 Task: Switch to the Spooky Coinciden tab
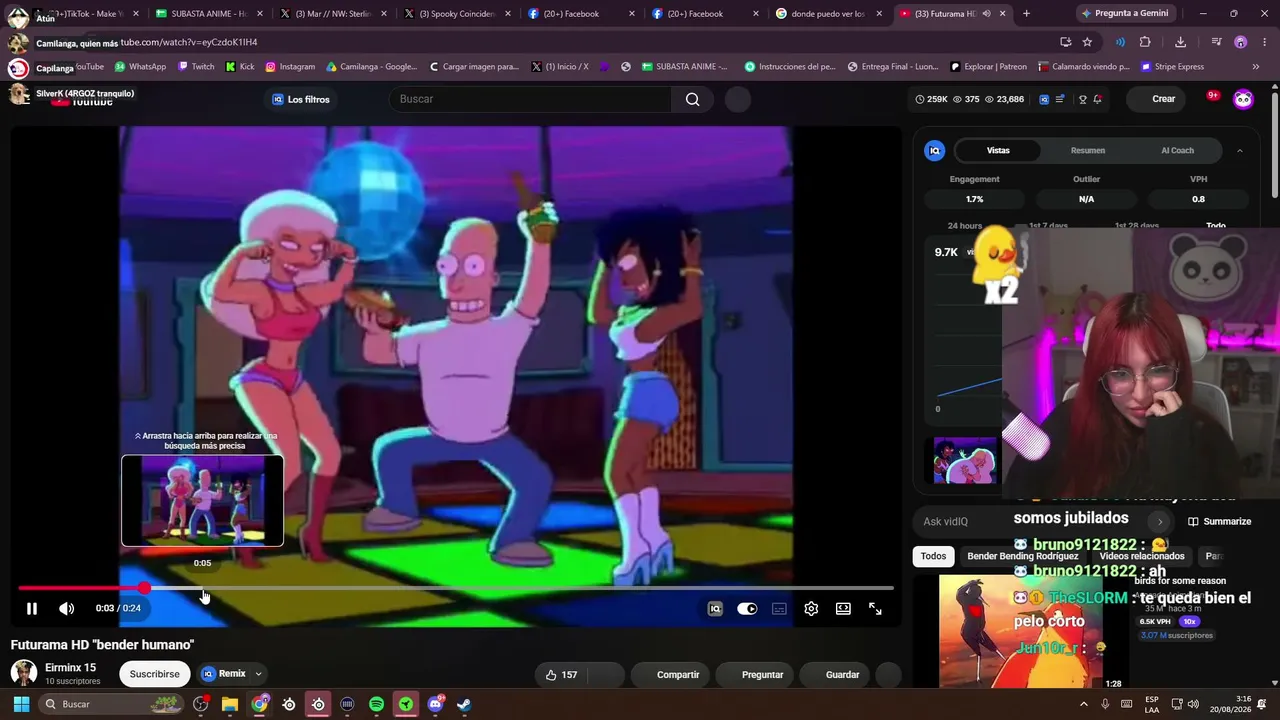point(455,14)
